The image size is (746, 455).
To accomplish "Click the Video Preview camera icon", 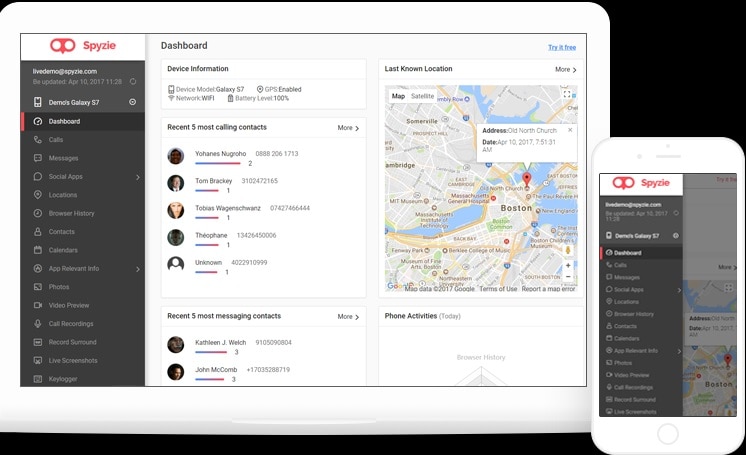I will click(x=38, y=305).
